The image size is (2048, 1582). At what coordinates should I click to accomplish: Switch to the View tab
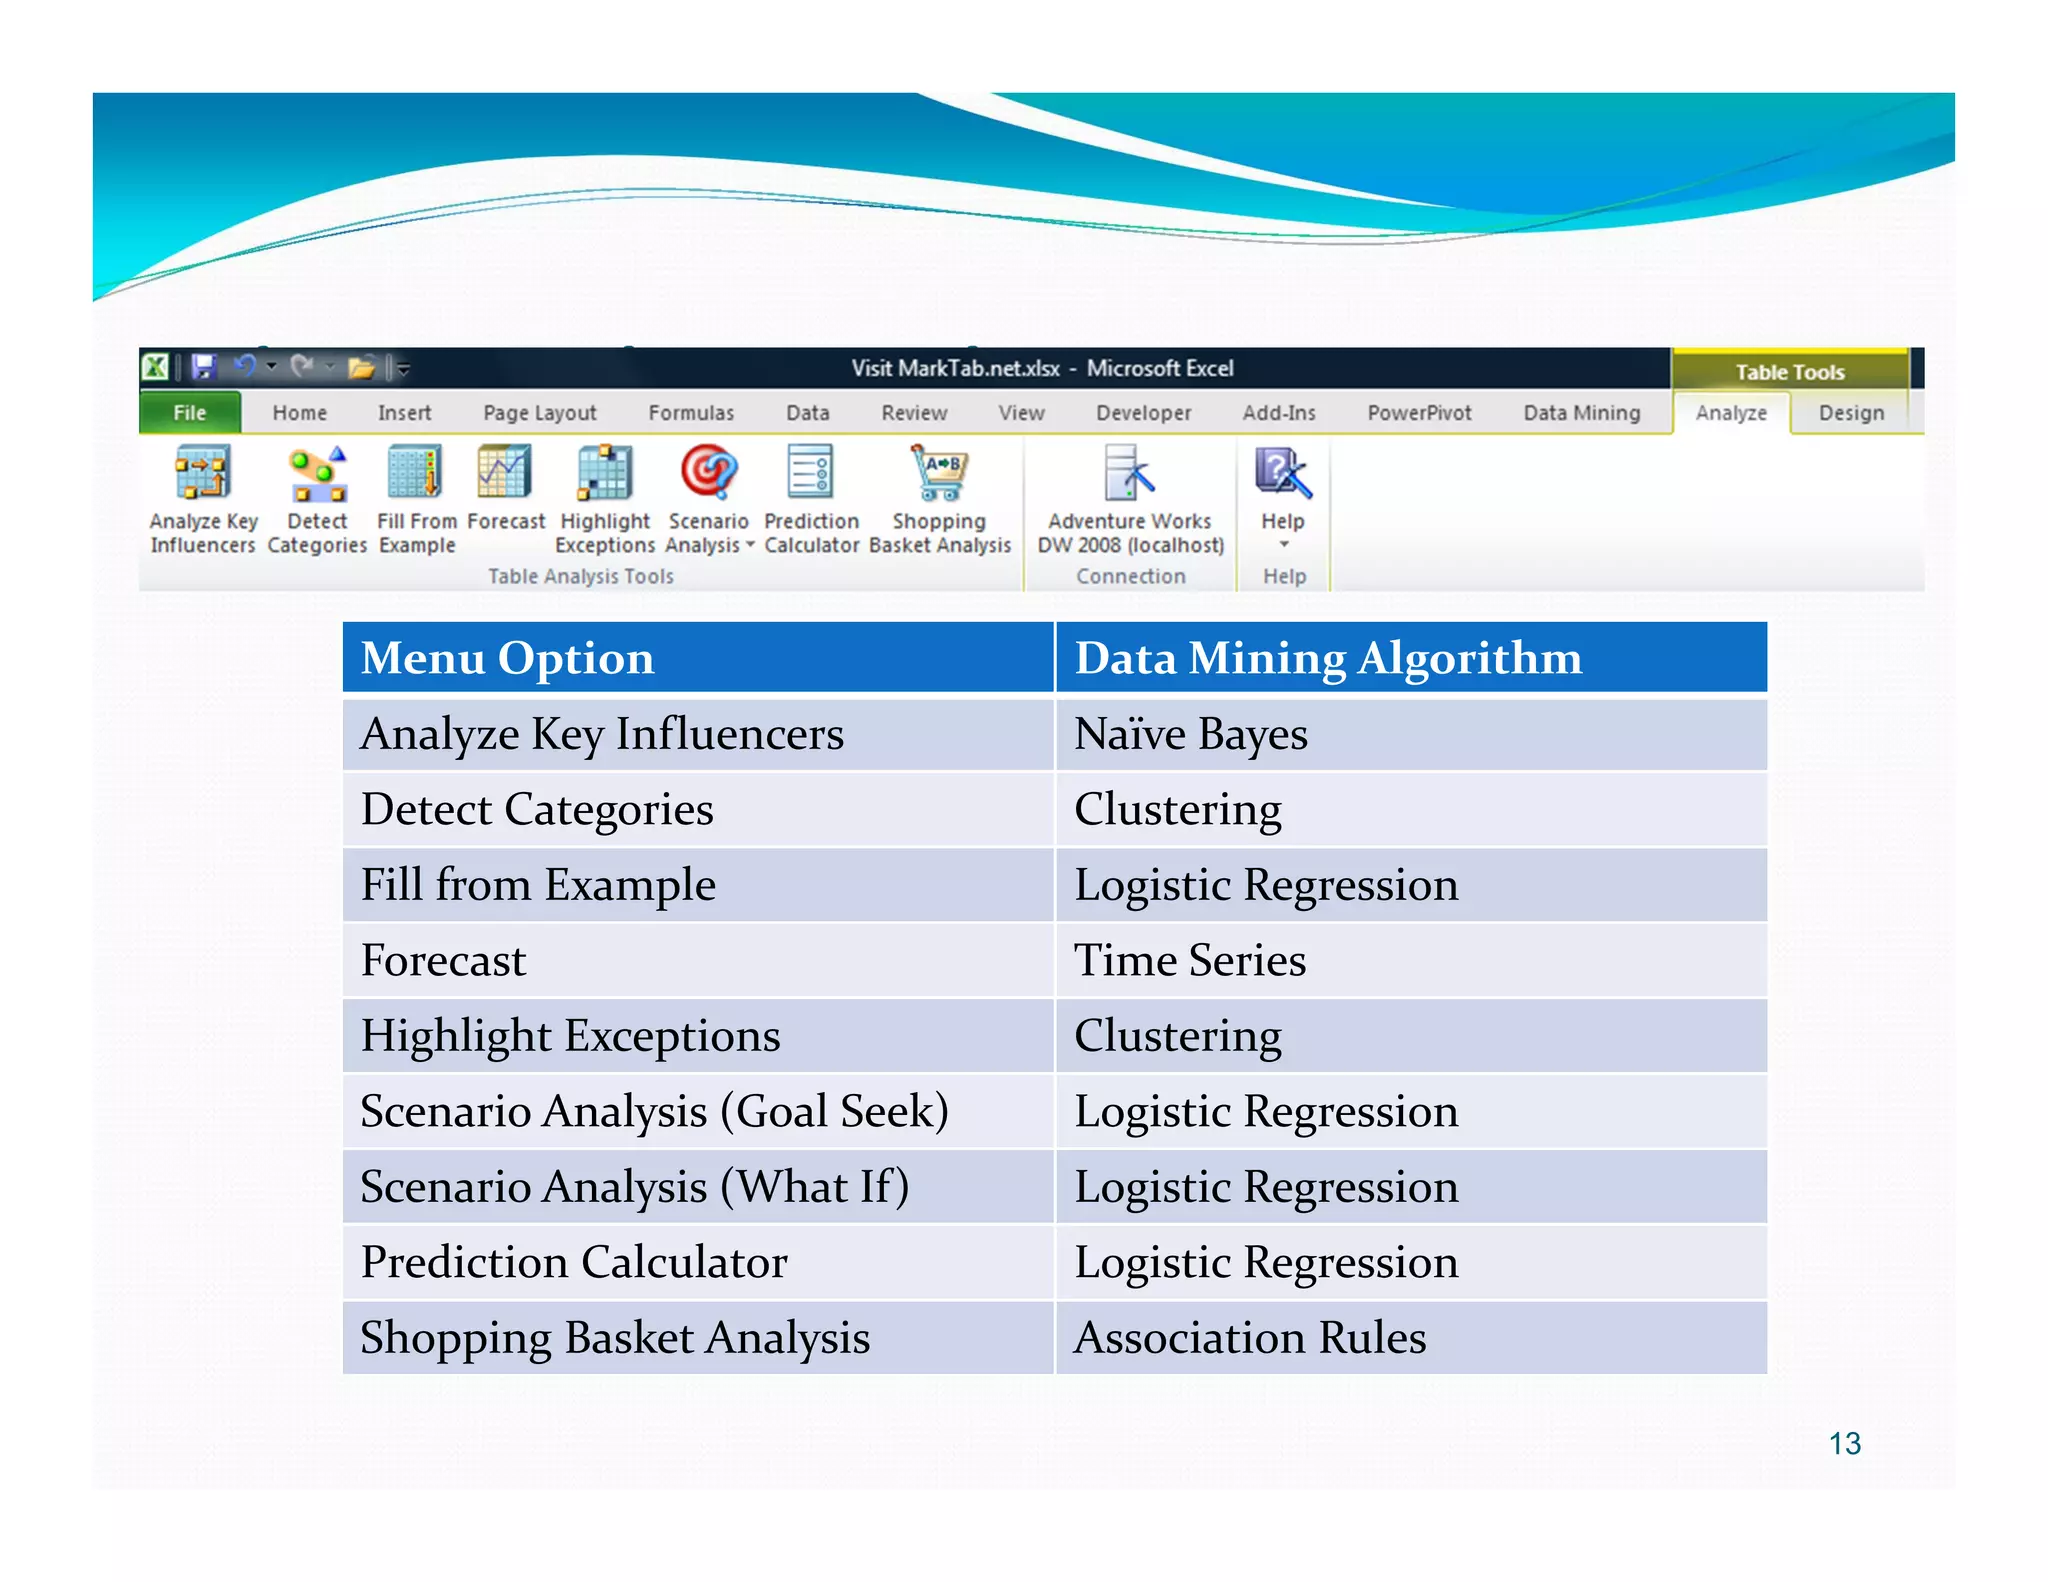pos(1021,413)
